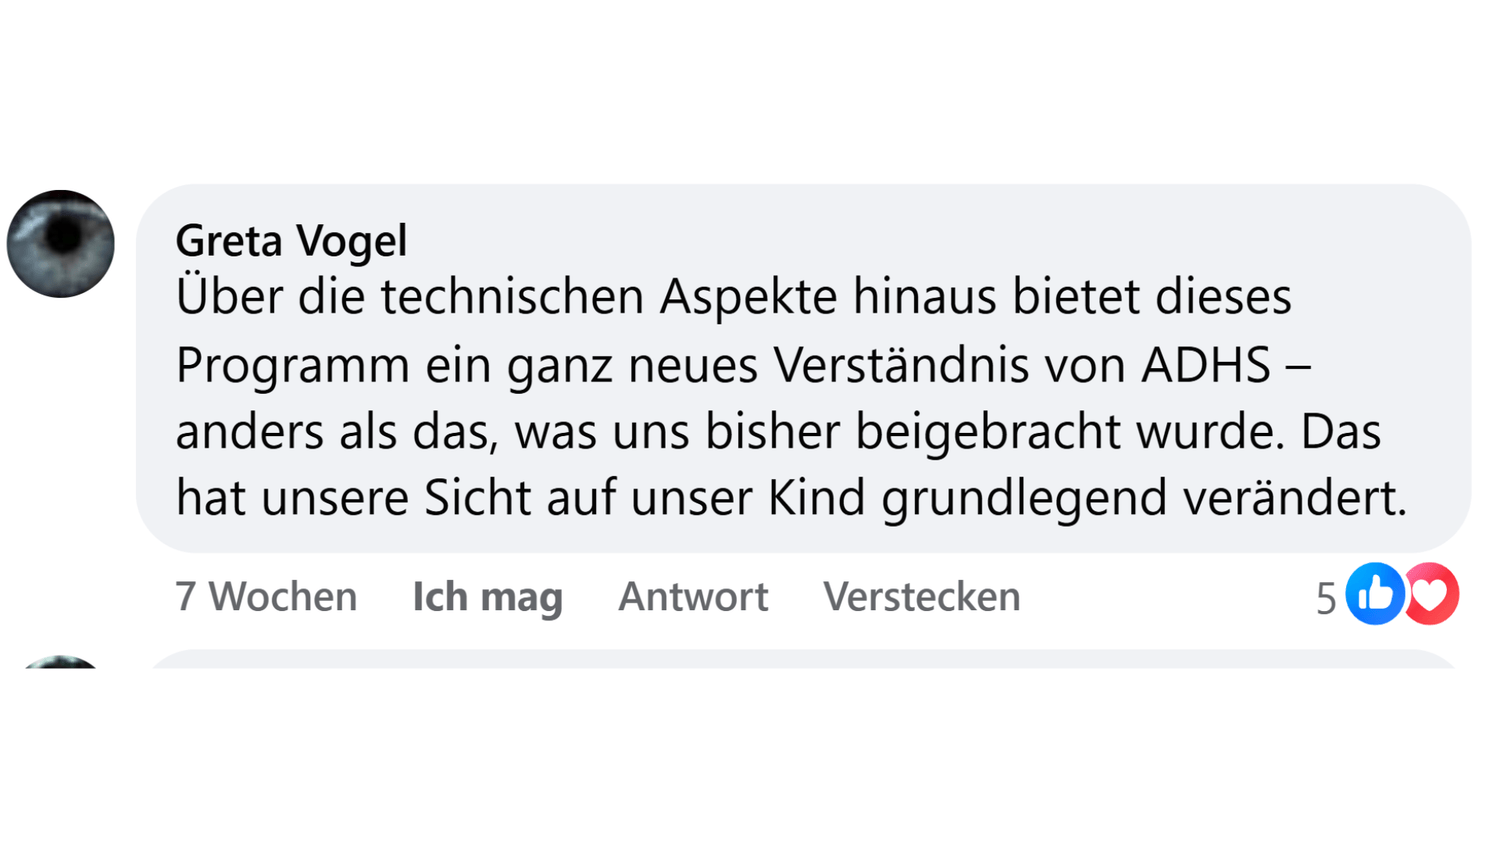Click the comment's last word verändert

(x=1294, y=498)
